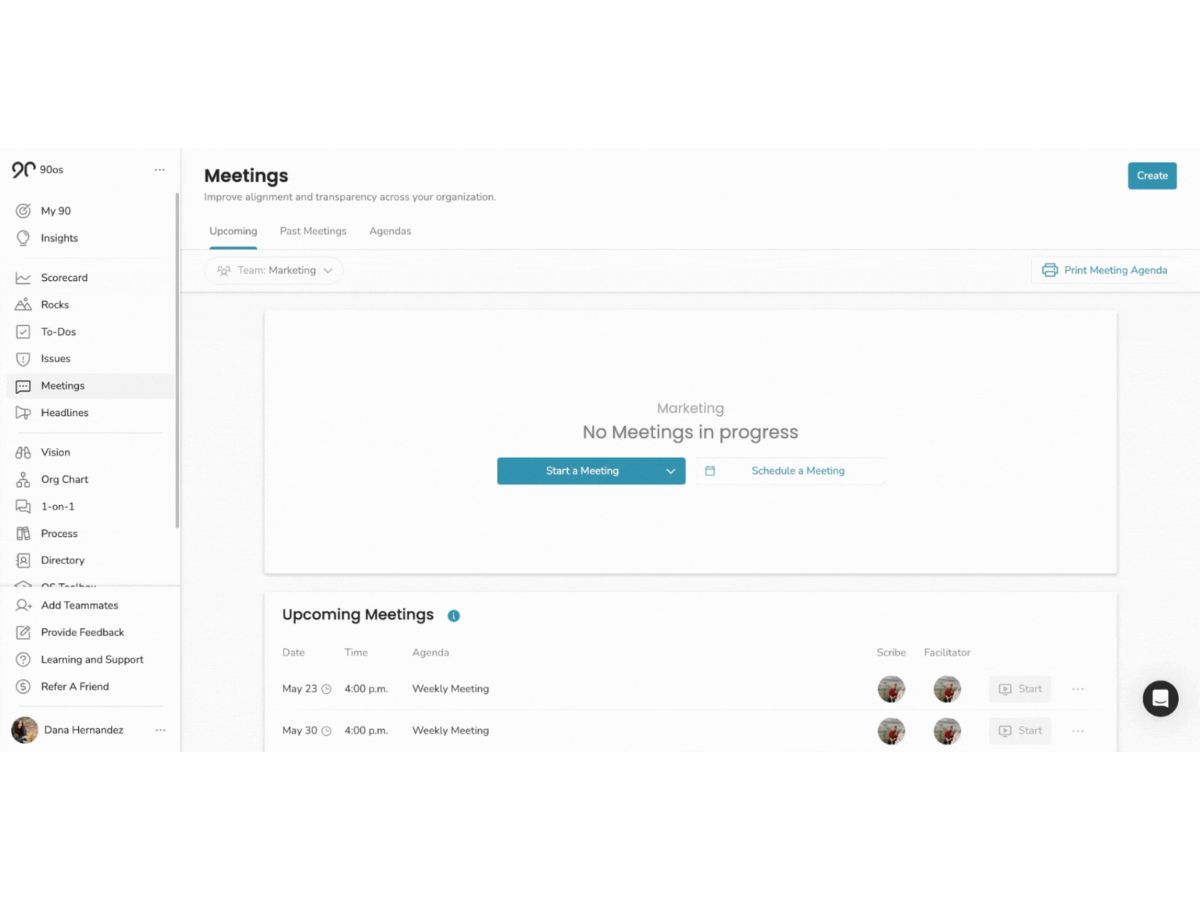Click Add Teammates person icon

pos(23,606)
